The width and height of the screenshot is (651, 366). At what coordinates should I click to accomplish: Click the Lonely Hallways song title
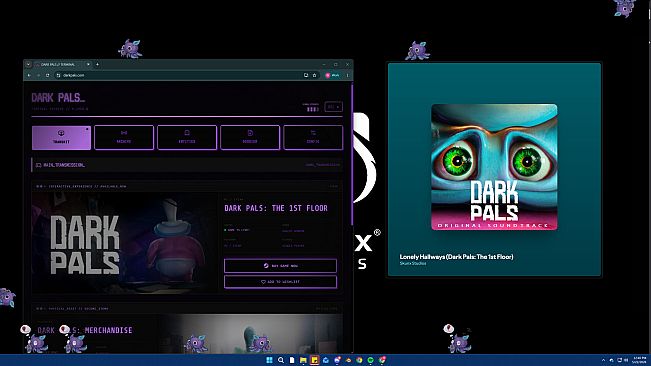(x=456, y=256)
